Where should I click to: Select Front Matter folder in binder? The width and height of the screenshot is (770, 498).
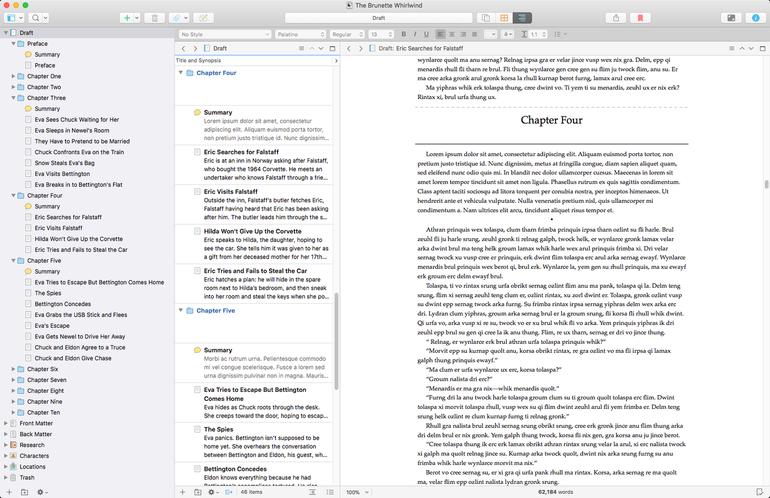pos(36,423)
